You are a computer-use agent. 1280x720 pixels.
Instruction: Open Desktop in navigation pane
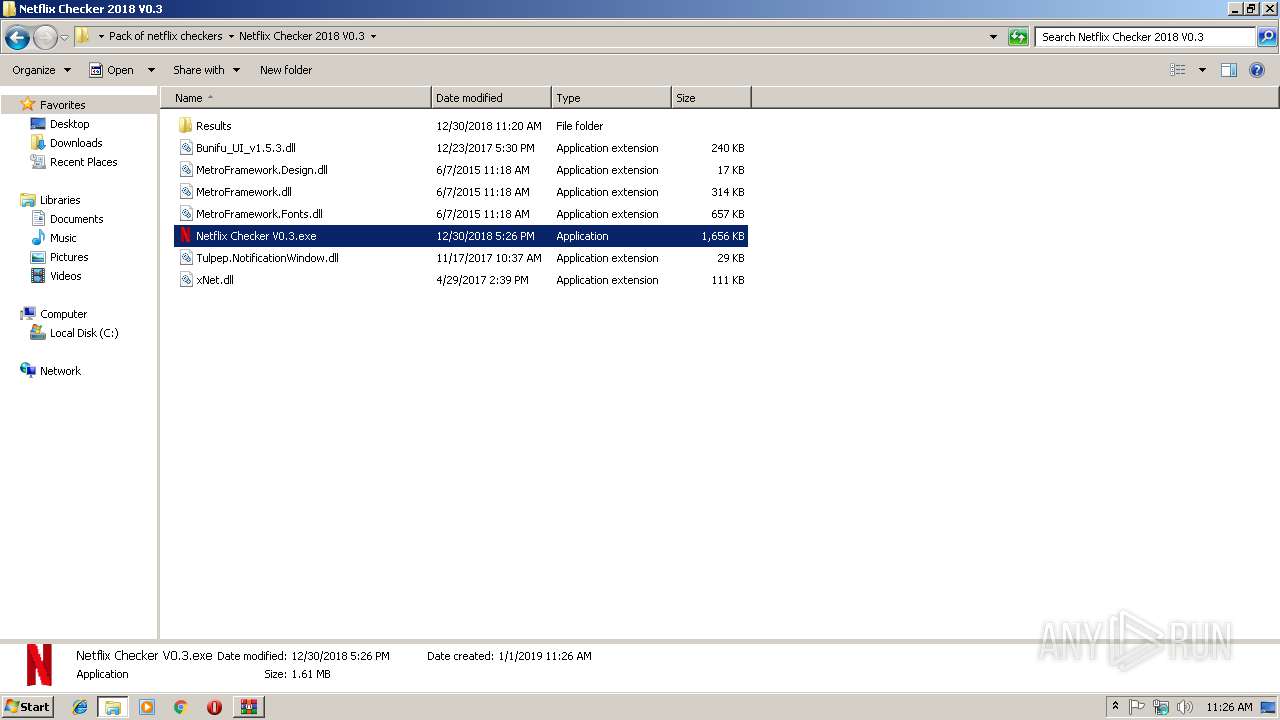click(69, 124)
